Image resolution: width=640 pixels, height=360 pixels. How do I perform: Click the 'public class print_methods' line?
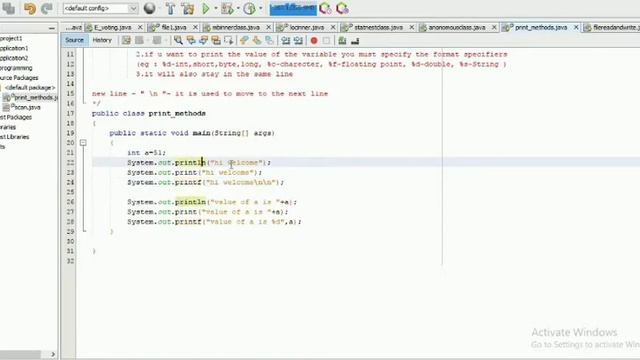tap(149, 113)
